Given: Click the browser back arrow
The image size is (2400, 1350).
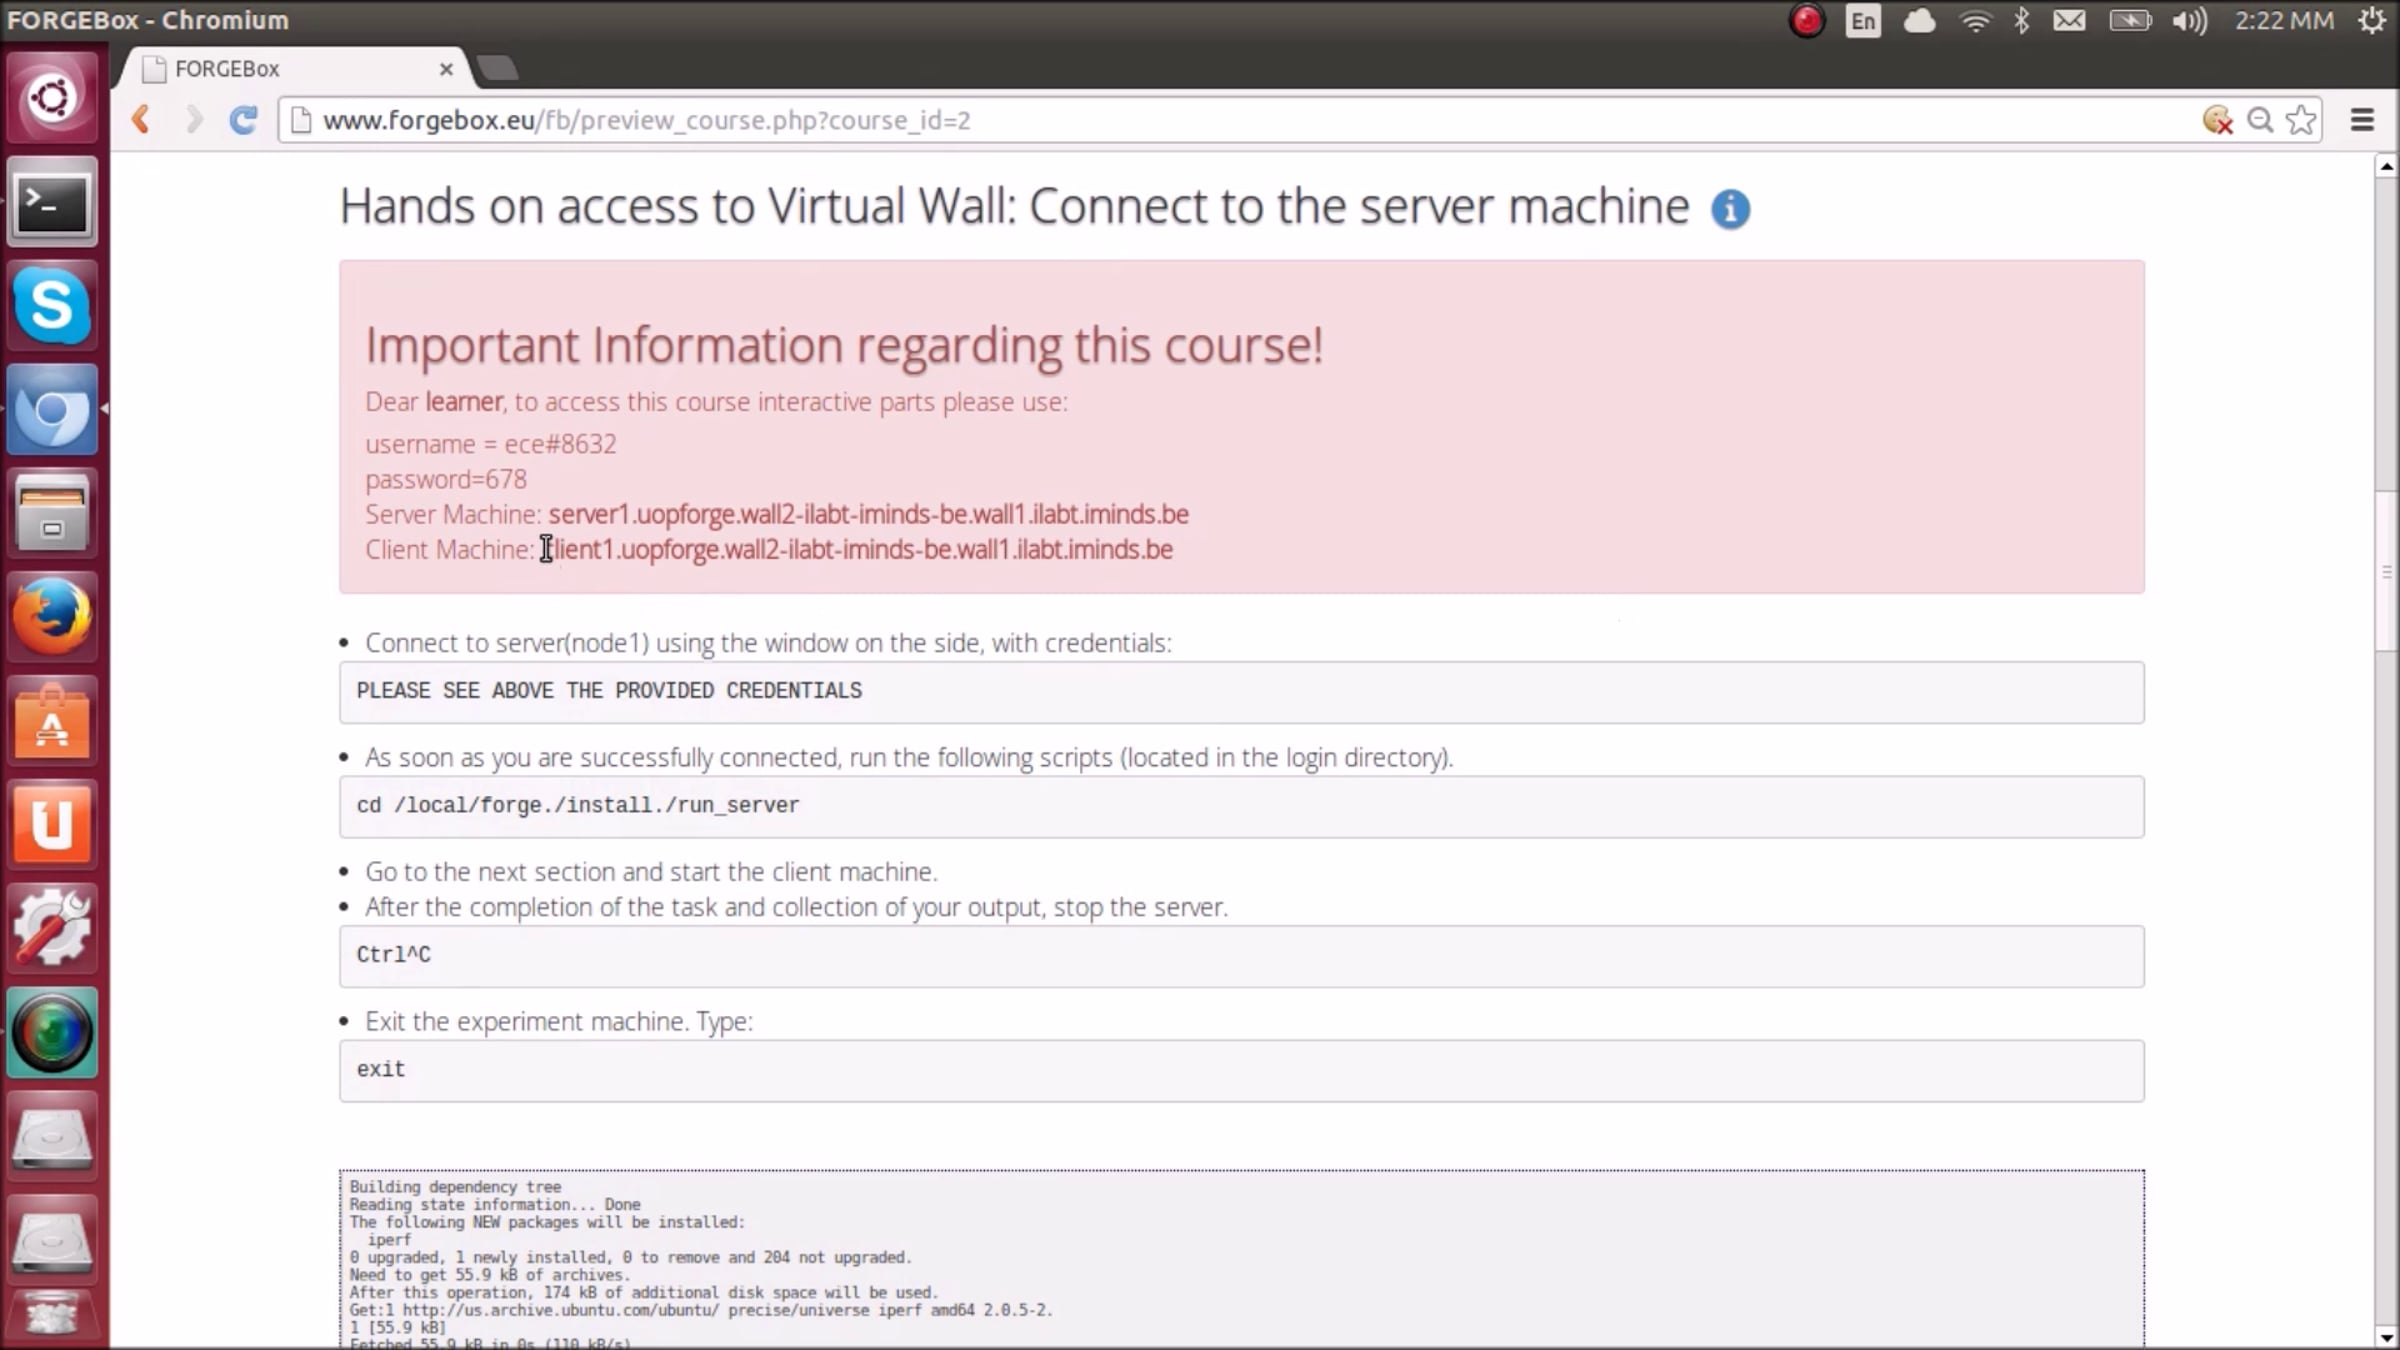Looking at the screenshot, I should pos(141,120).
